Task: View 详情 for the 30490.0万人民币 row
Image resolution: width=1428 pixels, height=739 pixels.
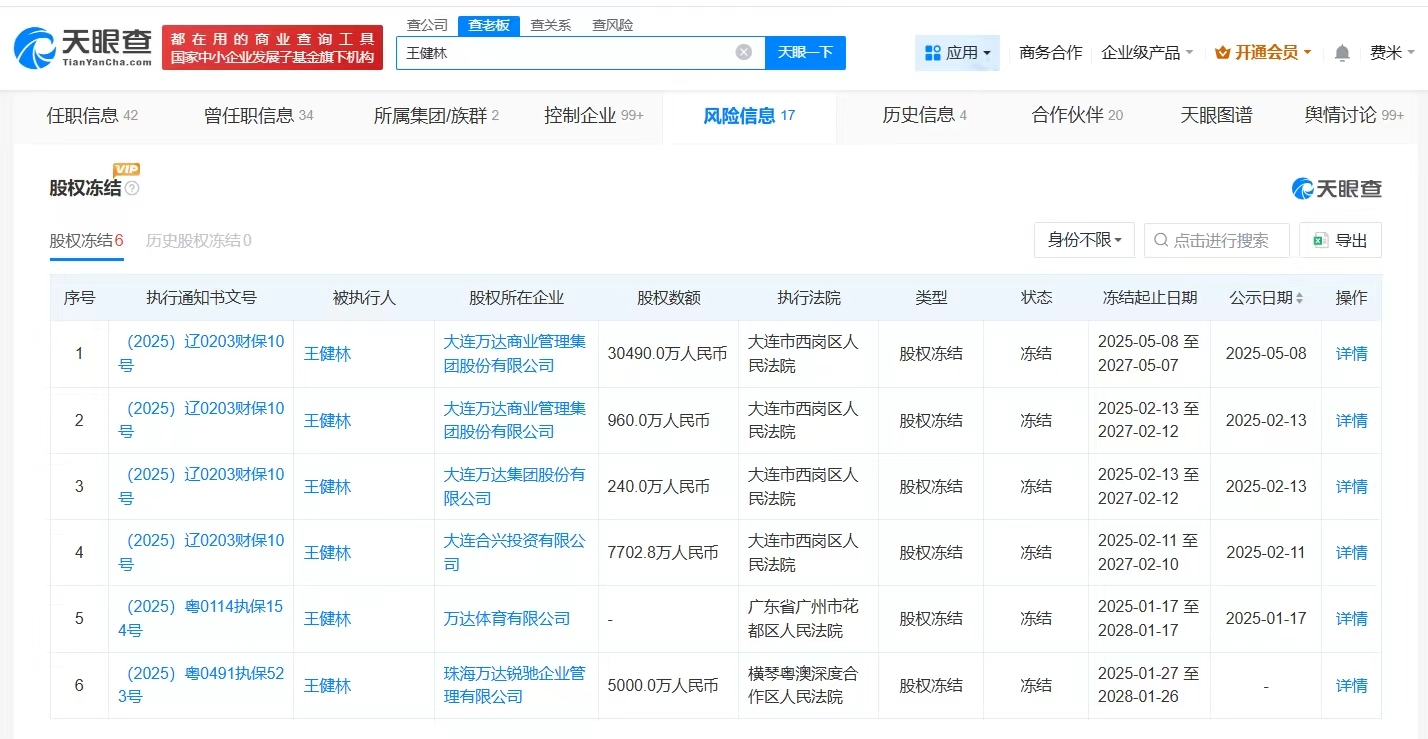Action: [x=1352, y=354]
